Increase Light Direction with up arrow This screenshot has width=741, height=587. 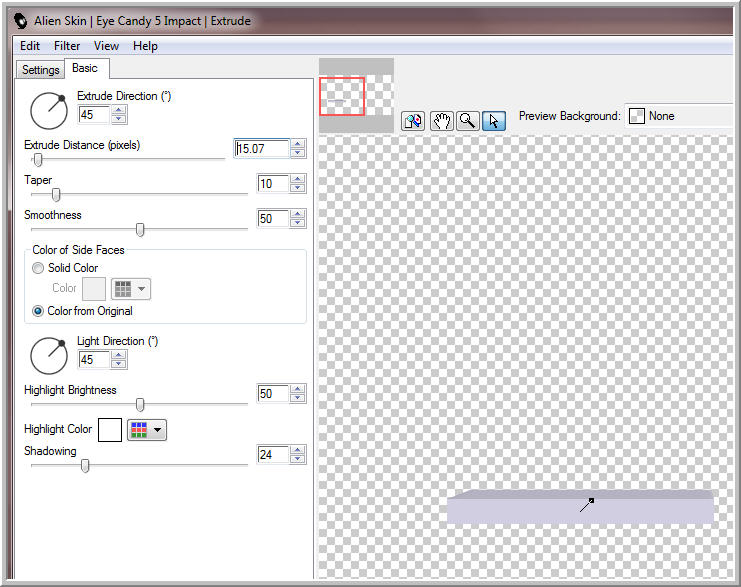(x=119, y=355)
